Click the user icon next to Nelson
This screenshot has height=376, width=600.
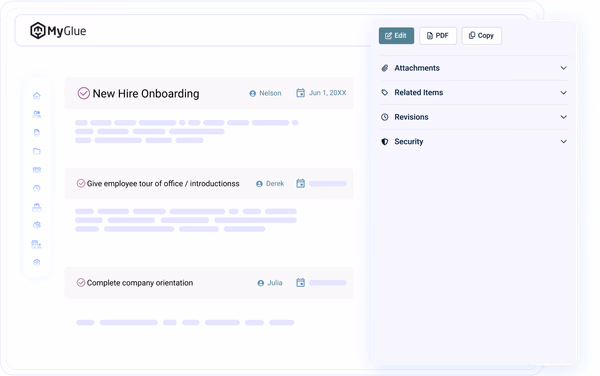(x=253, y=93)
